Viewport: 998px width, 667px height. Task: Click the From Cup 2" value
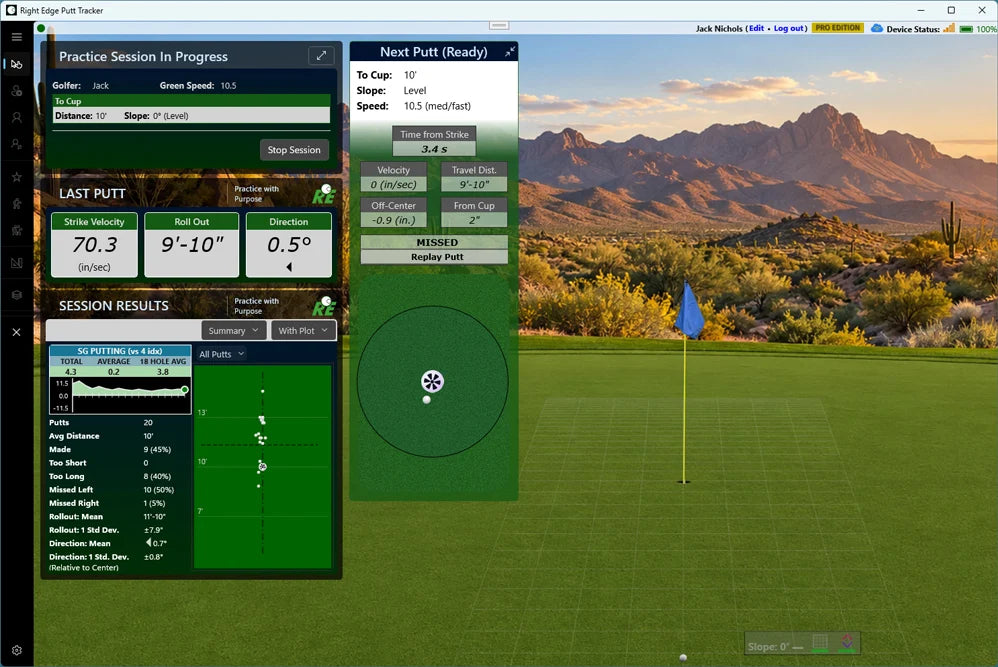click(474, 220)
